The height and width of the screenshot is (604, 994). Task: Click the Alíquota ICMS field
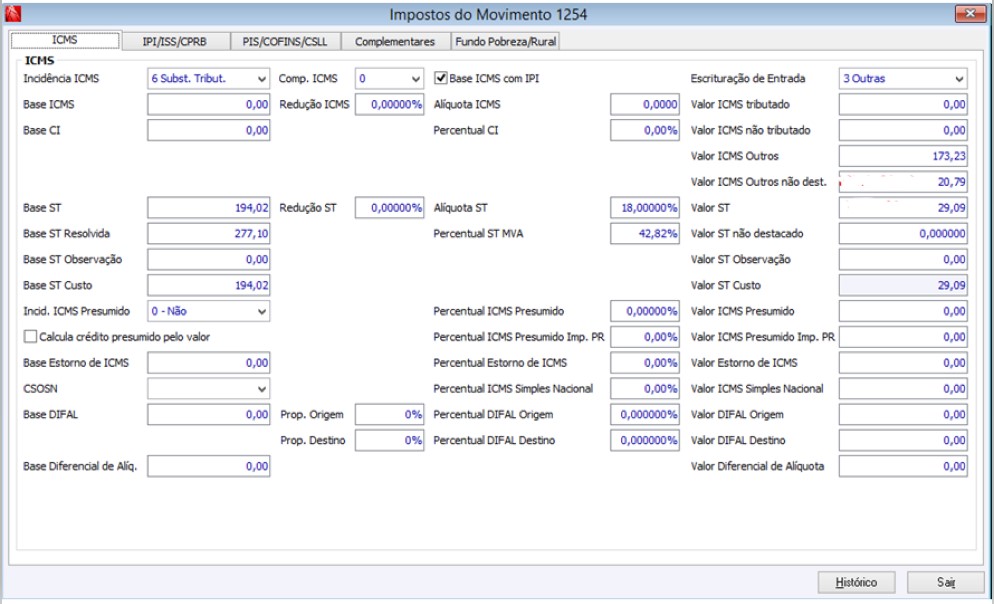point(645,105)
